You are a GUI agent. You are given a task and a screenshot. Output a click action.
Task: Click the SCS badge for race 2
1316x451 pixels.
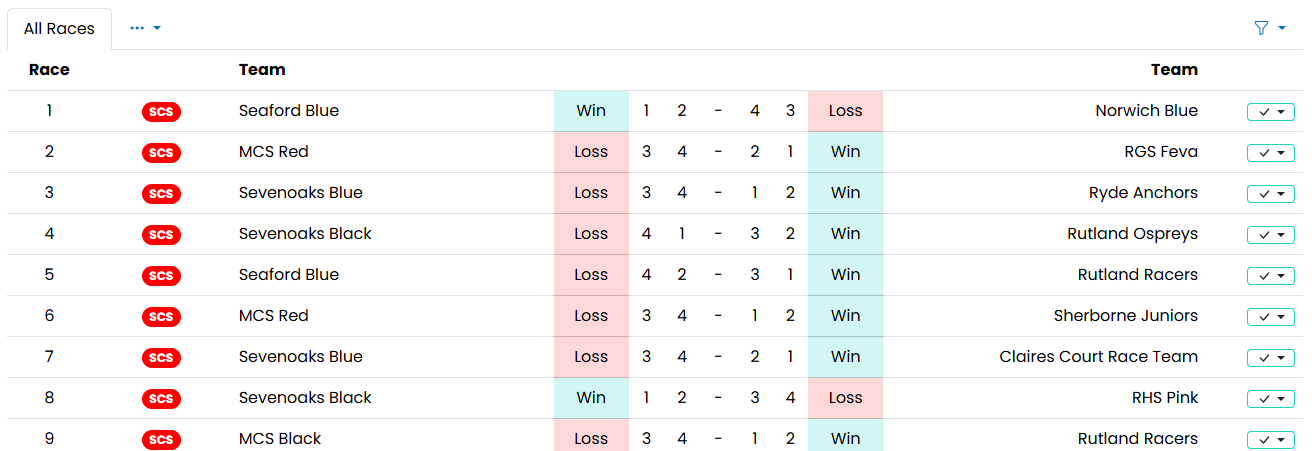point(161,153)
